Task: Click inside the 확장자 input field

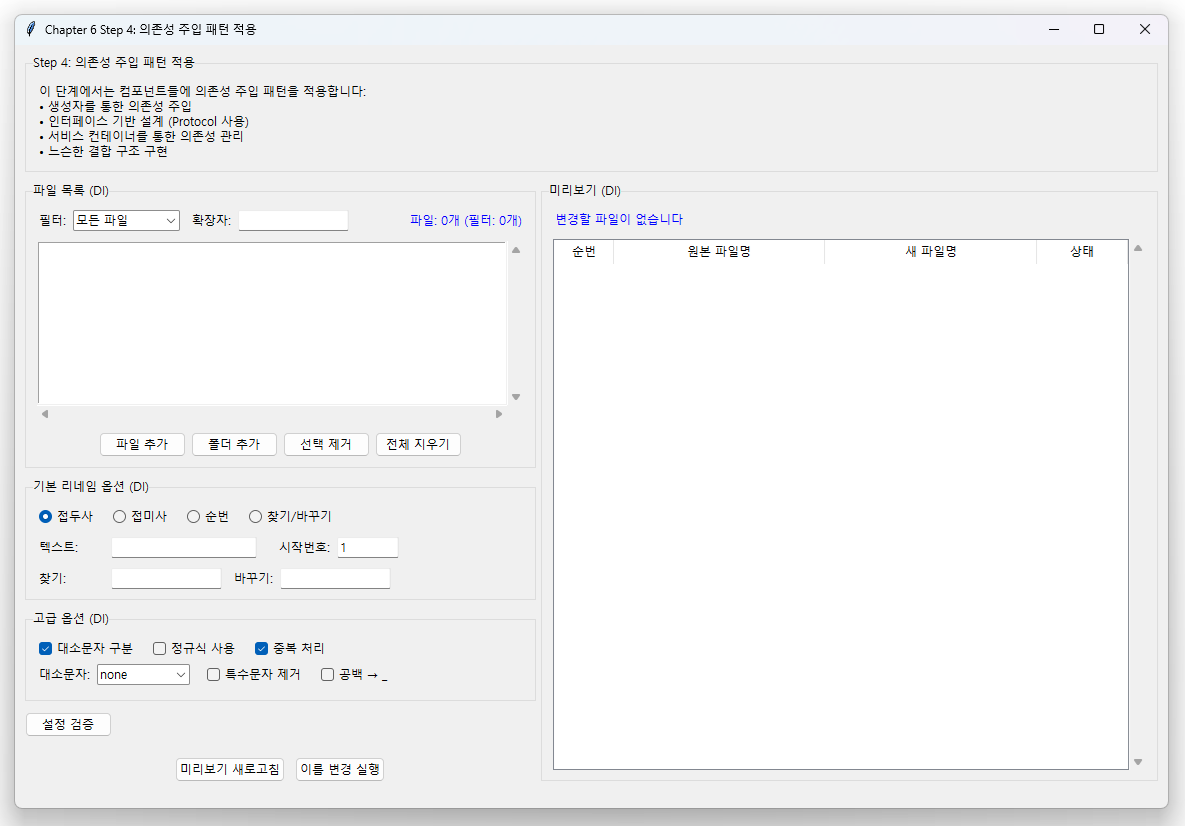Action: point(293,220)
